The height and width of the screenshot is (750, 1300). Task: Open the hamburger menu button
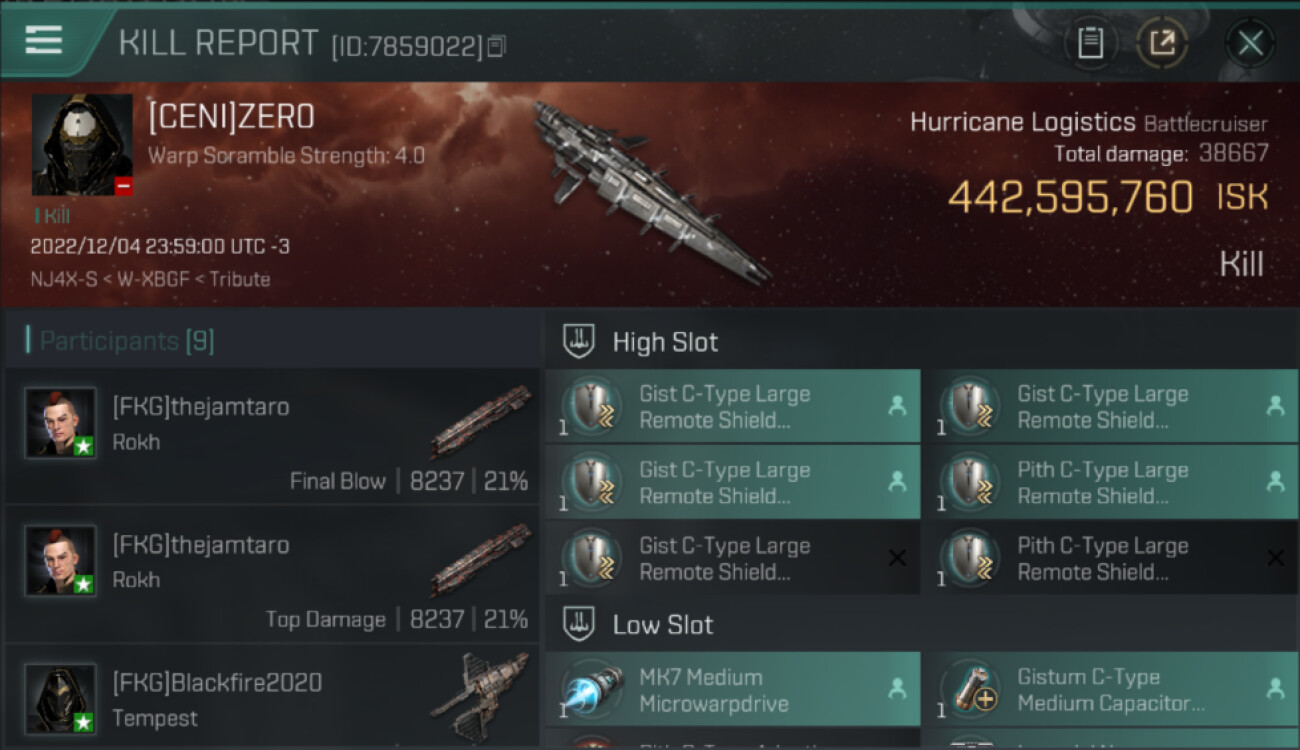tap(44, 40)
